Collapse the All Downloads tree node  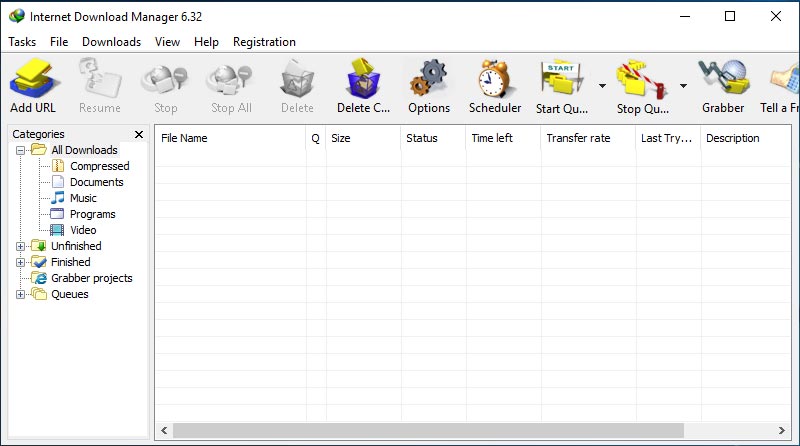click(21, 150)
